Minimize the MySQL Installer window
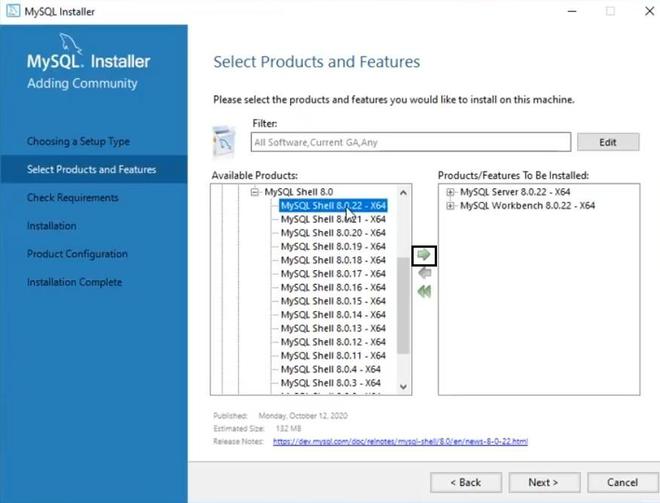The image size is (660, 503). [572, 11]
